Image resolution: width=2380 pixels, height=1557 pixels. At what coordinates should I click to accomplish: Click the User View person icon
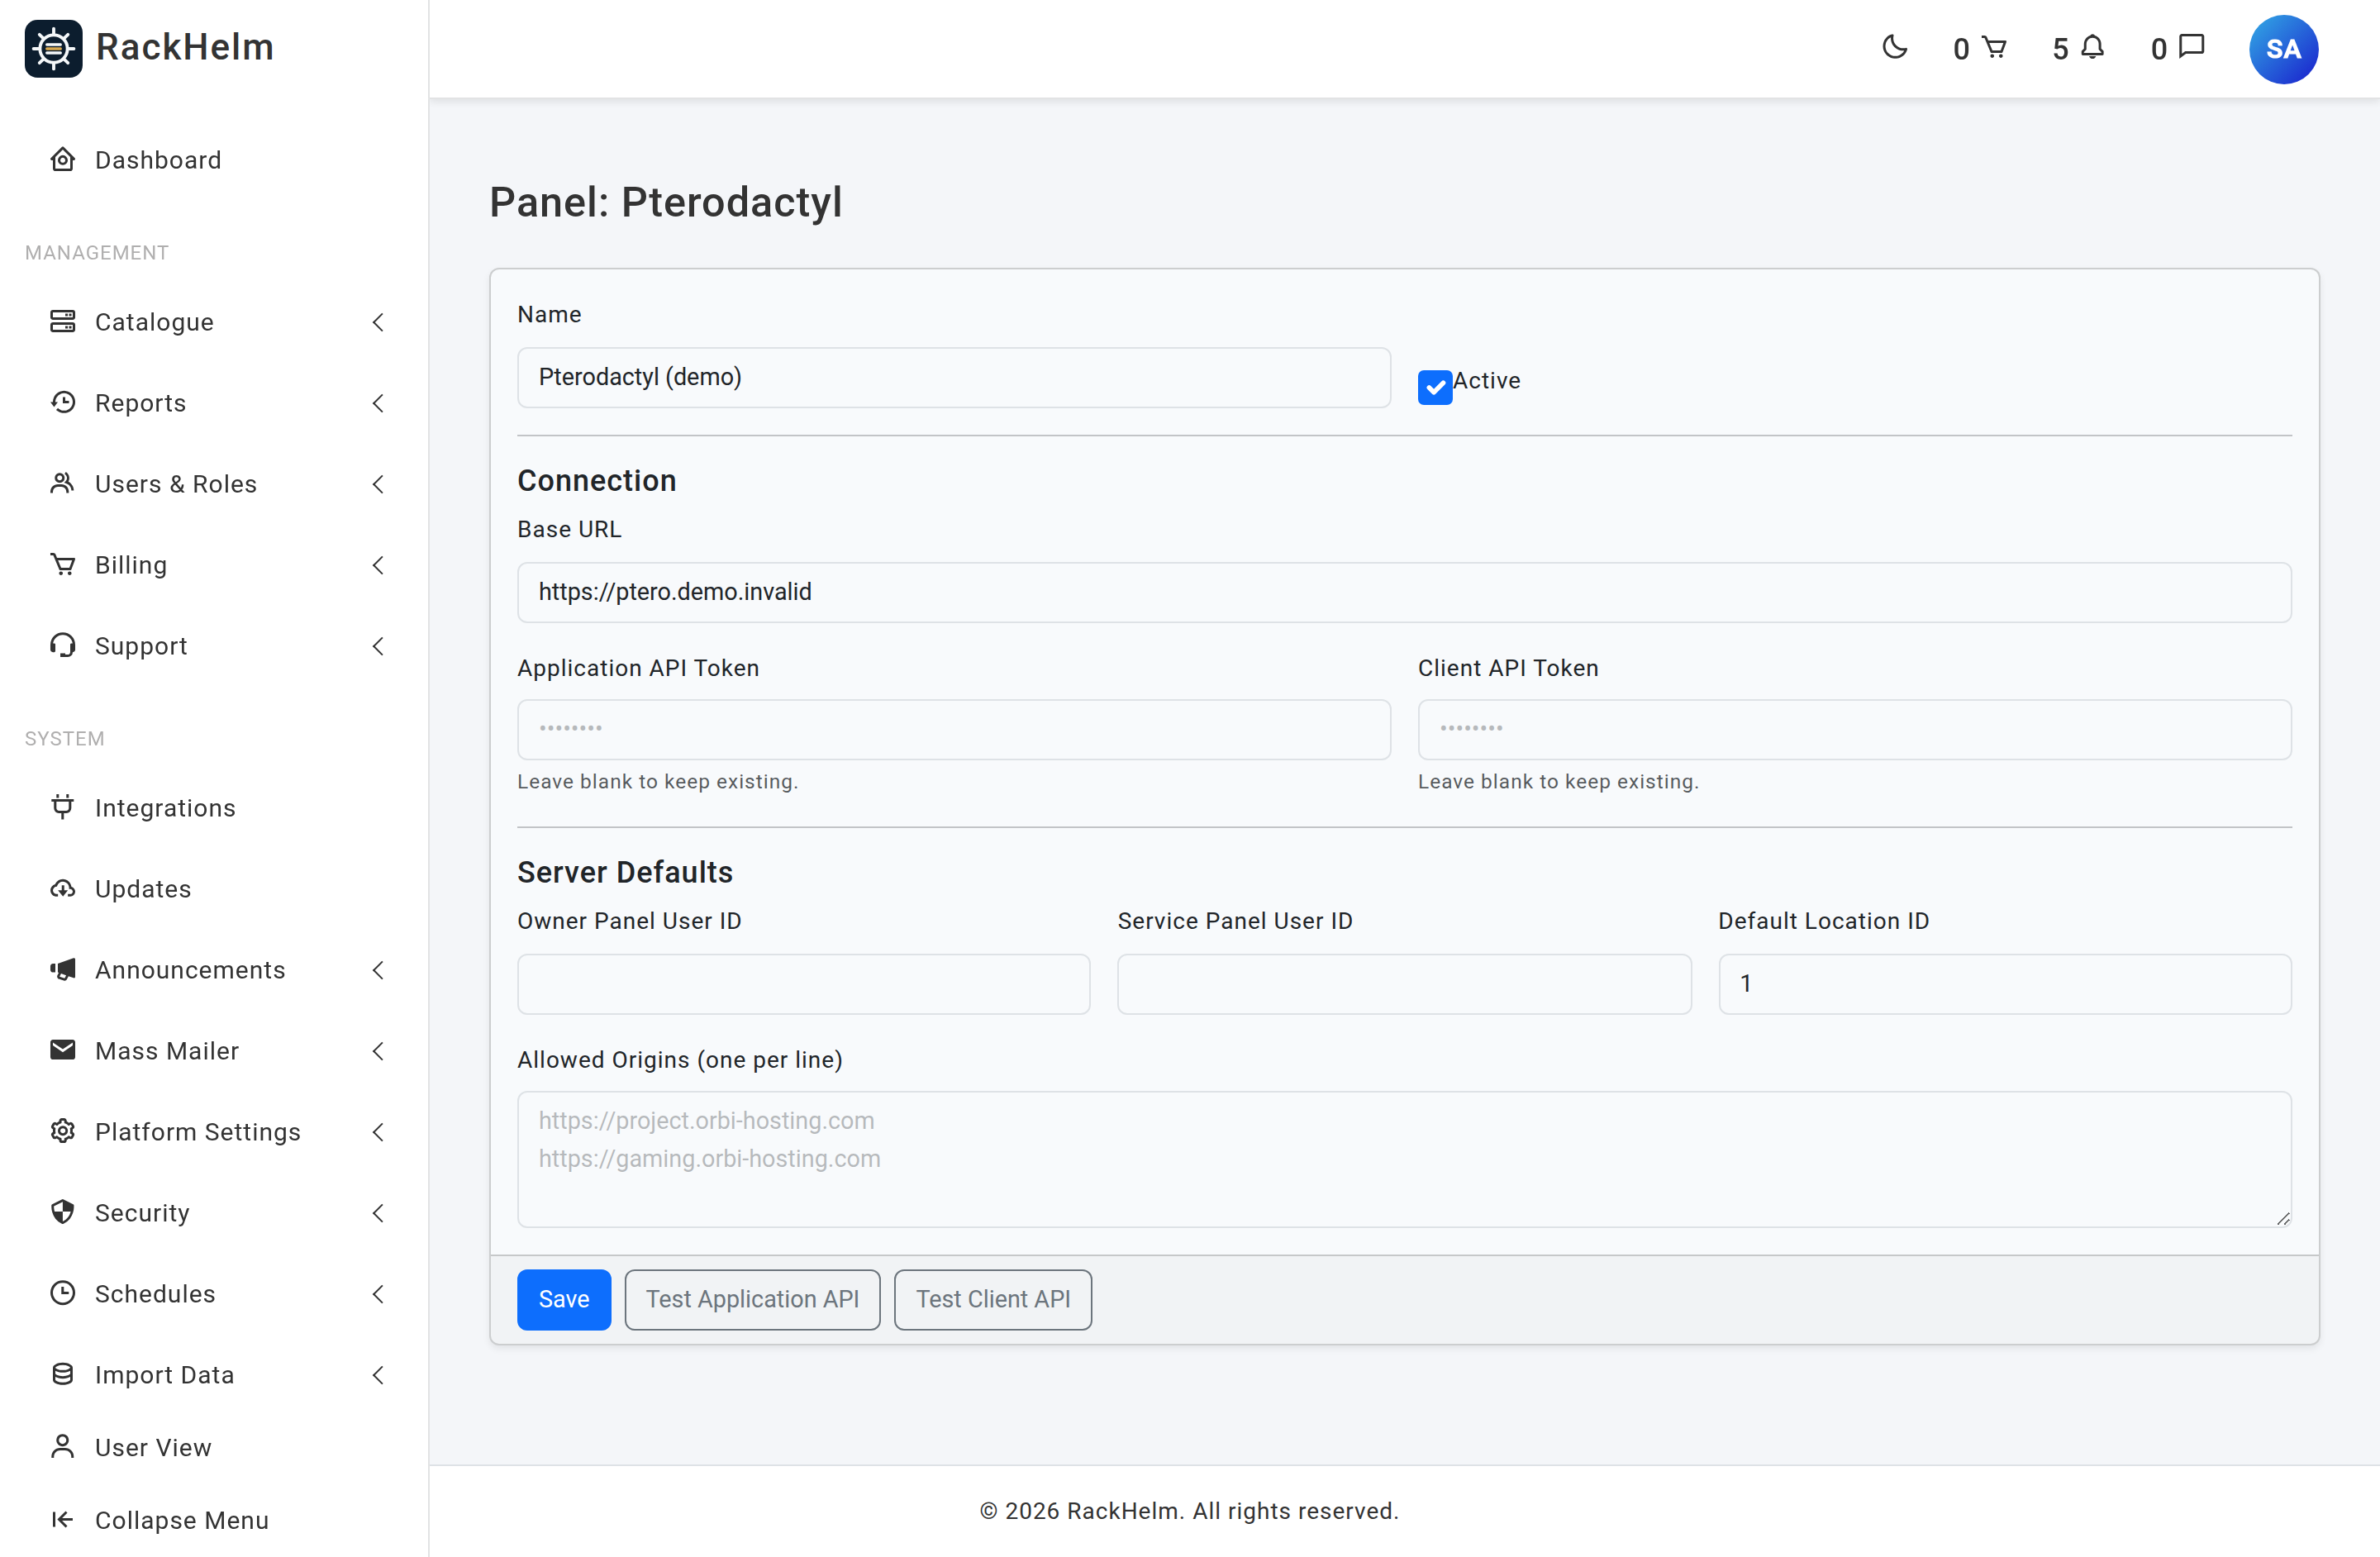63,1446
